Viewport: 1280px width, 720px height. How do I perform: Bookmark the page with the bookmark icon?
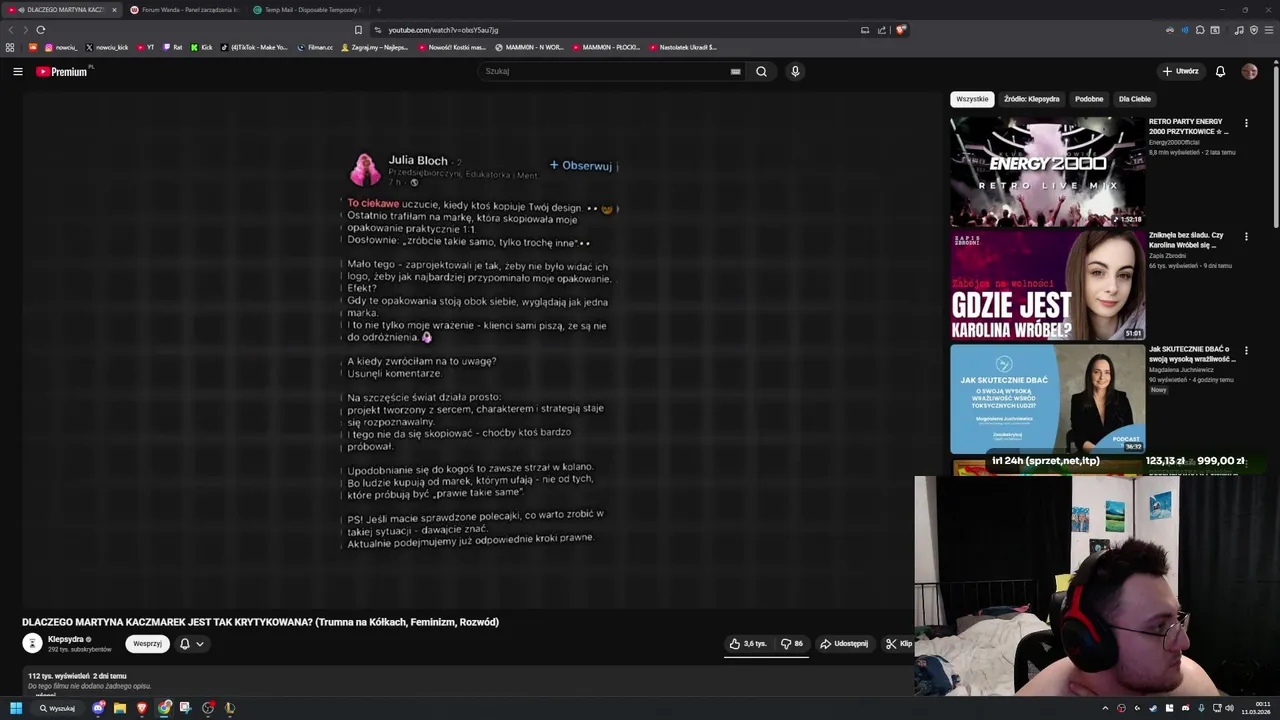point(358,30)
